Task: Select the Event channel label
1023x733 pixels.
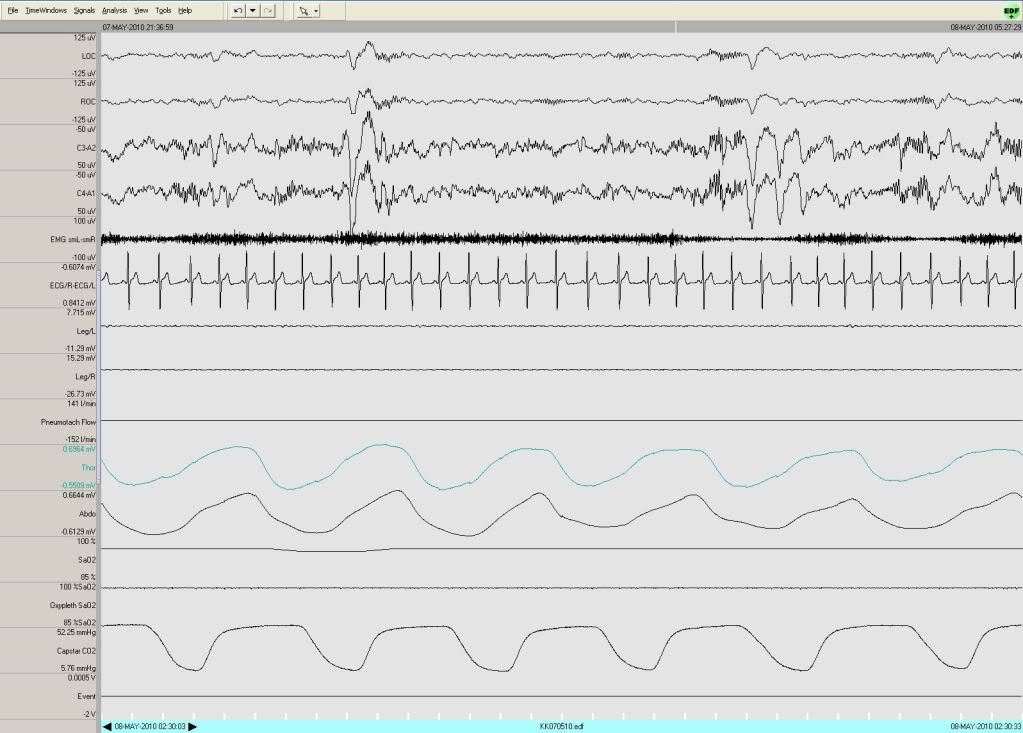Action: [86, 696]
